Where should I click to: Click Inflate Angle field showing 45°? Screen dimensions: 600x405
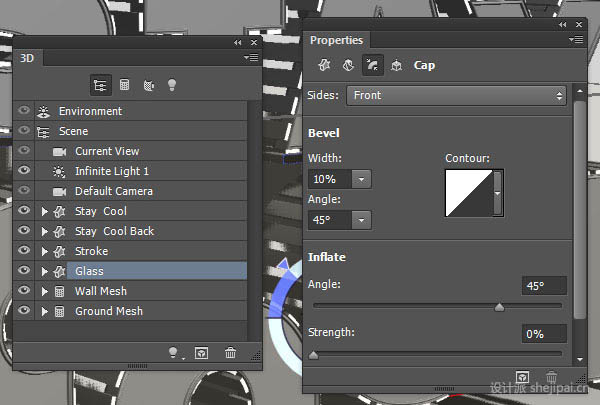tap(544, 286)
